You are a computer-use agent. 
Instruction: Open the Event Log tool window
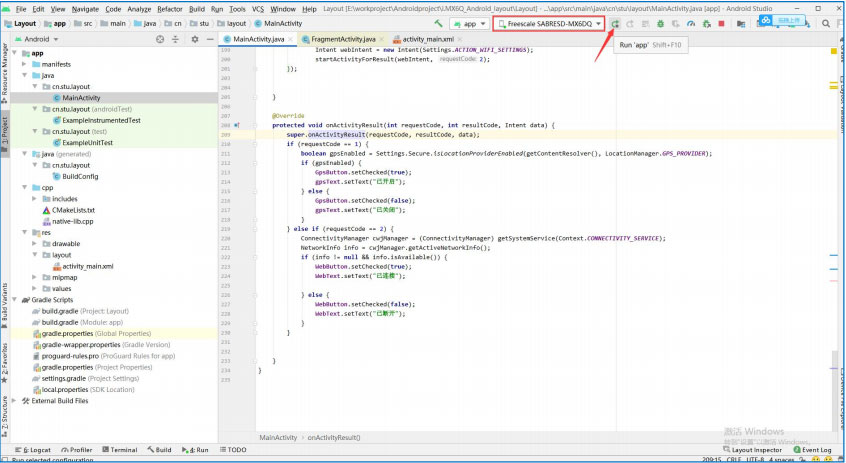coord(812,450)
